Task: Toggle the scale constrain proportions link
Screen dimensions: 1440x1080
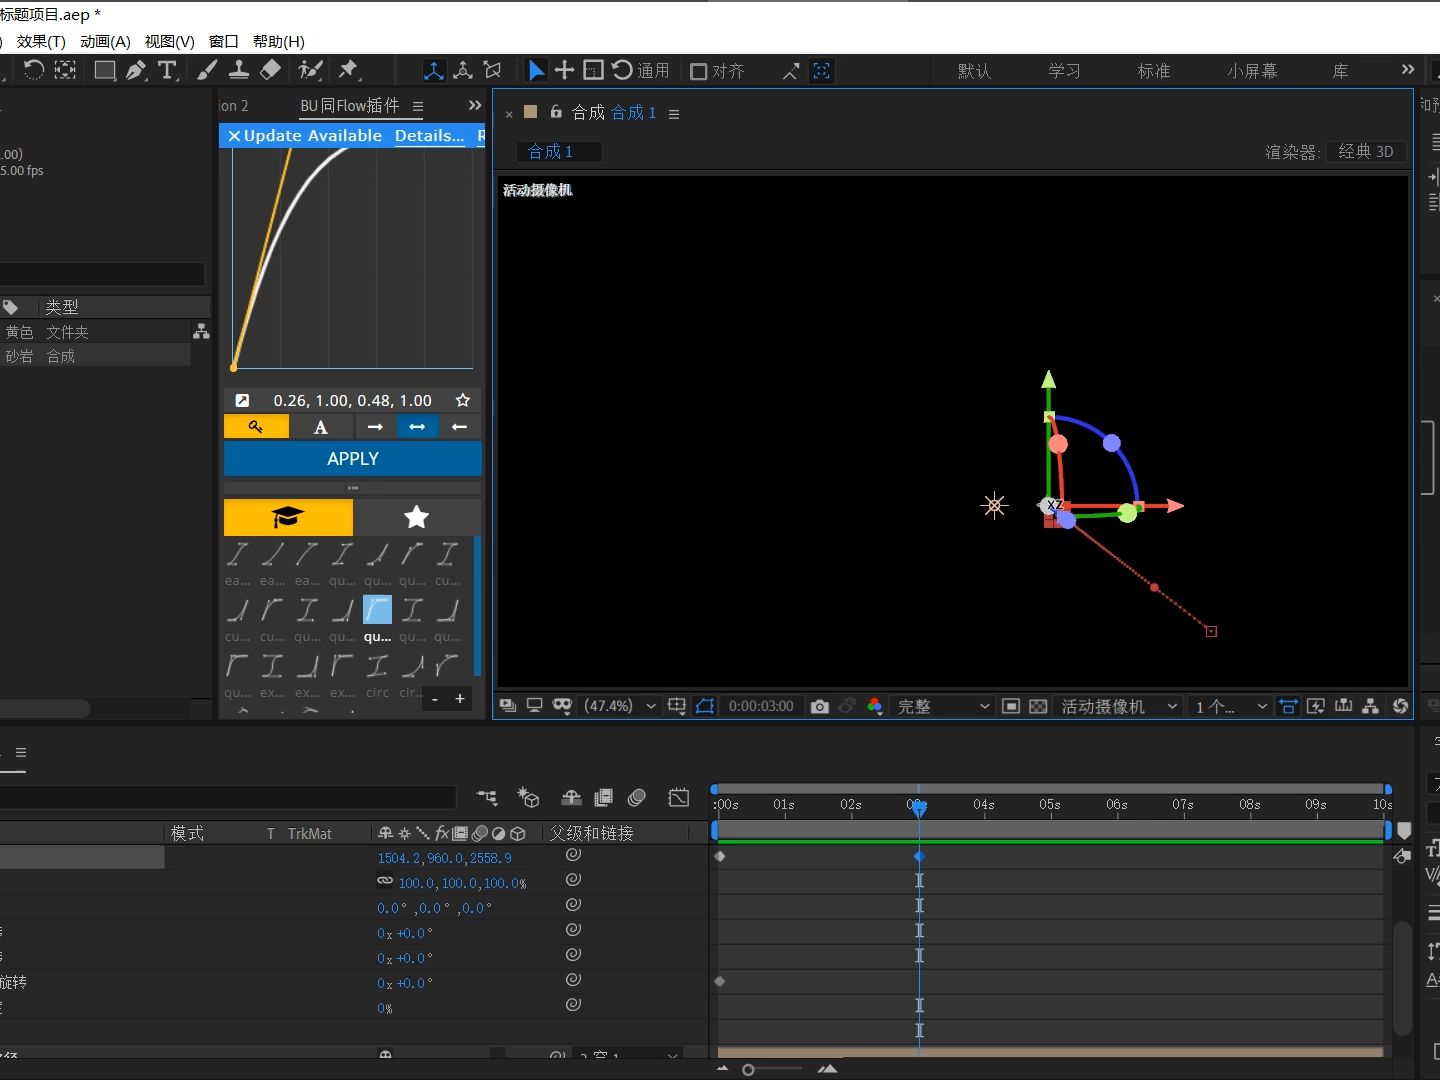Action: click(x=385, y=881)
